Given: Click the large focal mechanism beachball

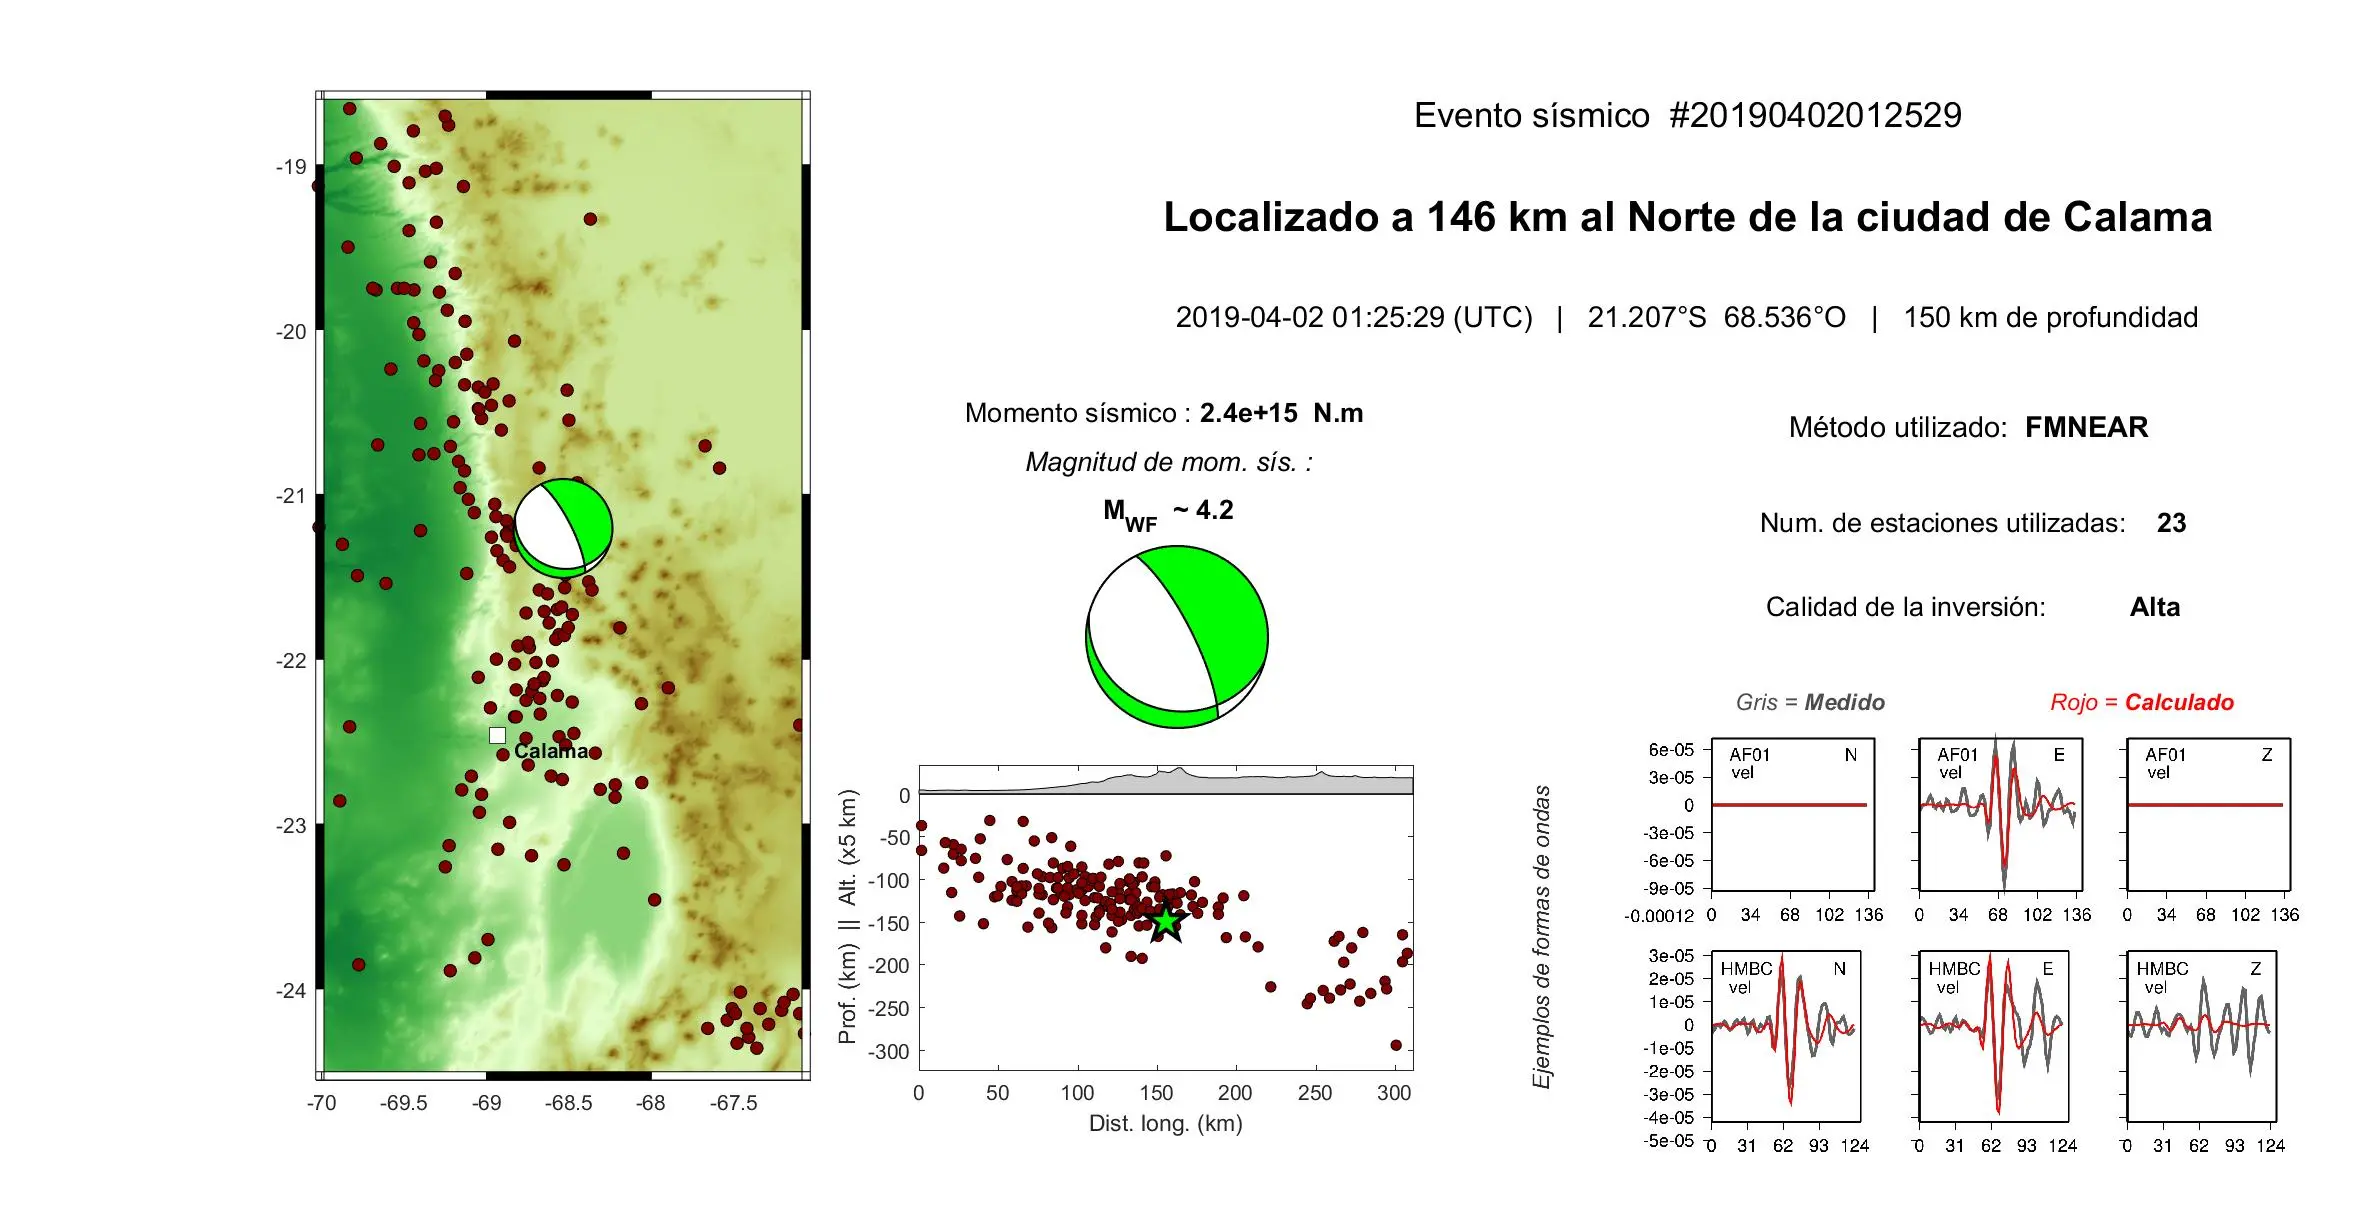Looking at the screenshot, I should (1177, 637).
